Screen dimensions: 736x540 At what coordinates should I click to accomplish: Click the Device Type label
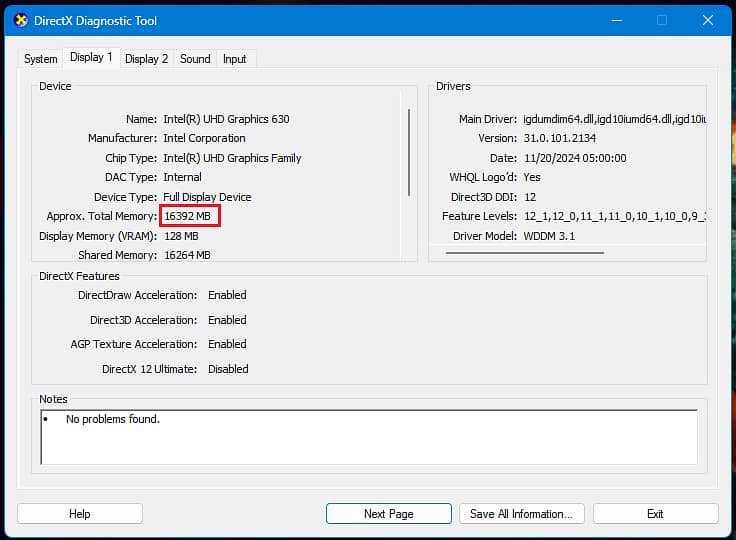tap(125, 197)
